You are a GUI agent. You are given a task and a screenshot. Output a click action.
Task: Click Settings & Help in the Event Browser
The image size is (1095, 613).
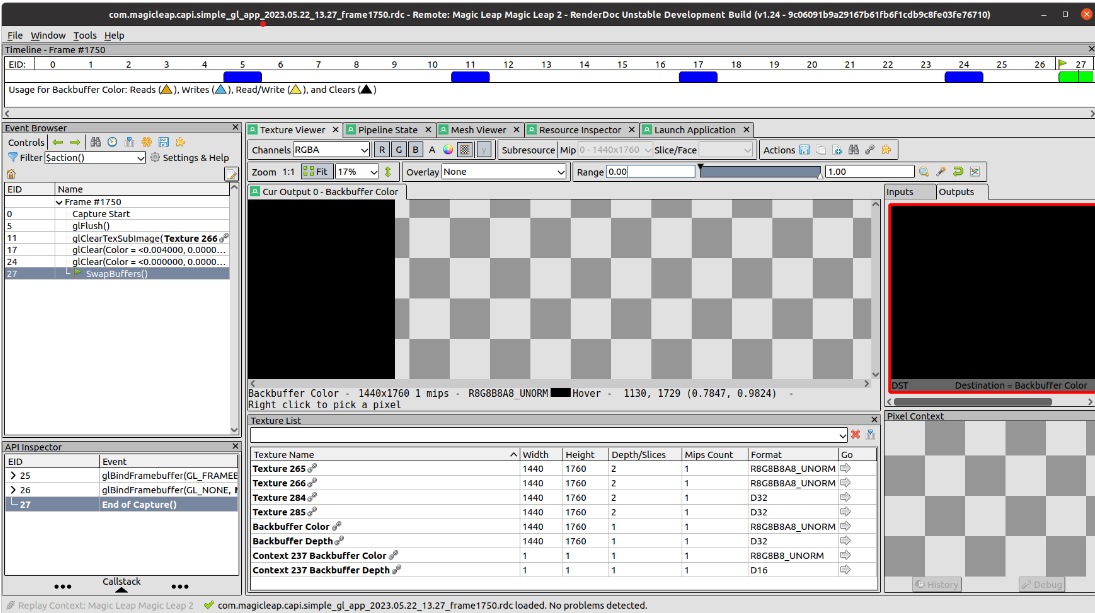tap(195, 157)
